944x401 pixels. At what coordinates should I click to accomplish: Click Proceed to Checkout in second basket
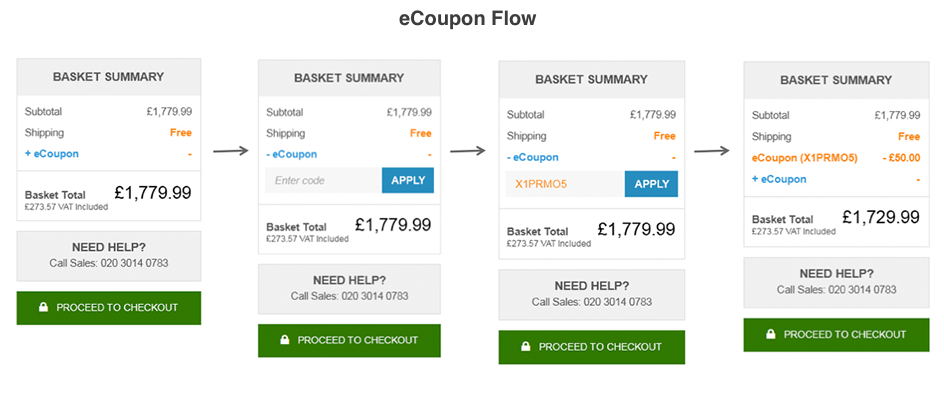point(349,340)
